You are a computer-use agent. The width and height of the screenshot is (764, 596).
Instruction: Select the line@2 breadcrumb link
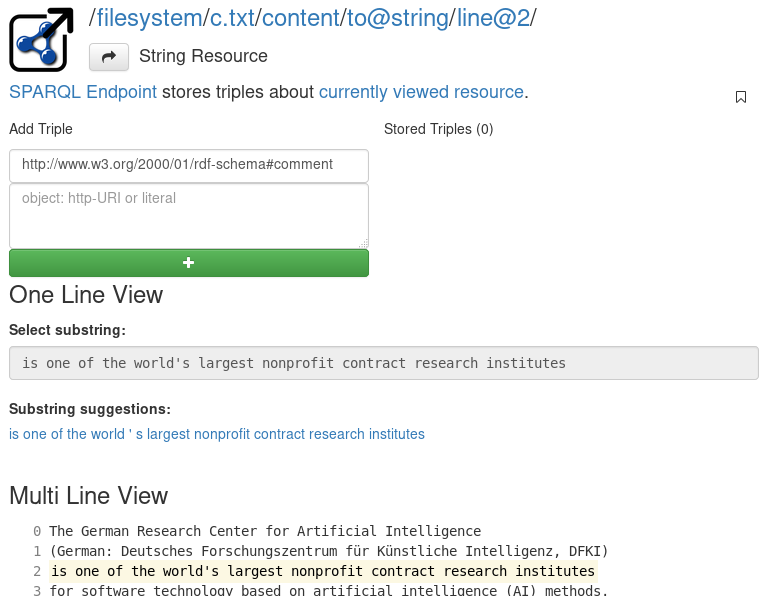coord(493,19)
